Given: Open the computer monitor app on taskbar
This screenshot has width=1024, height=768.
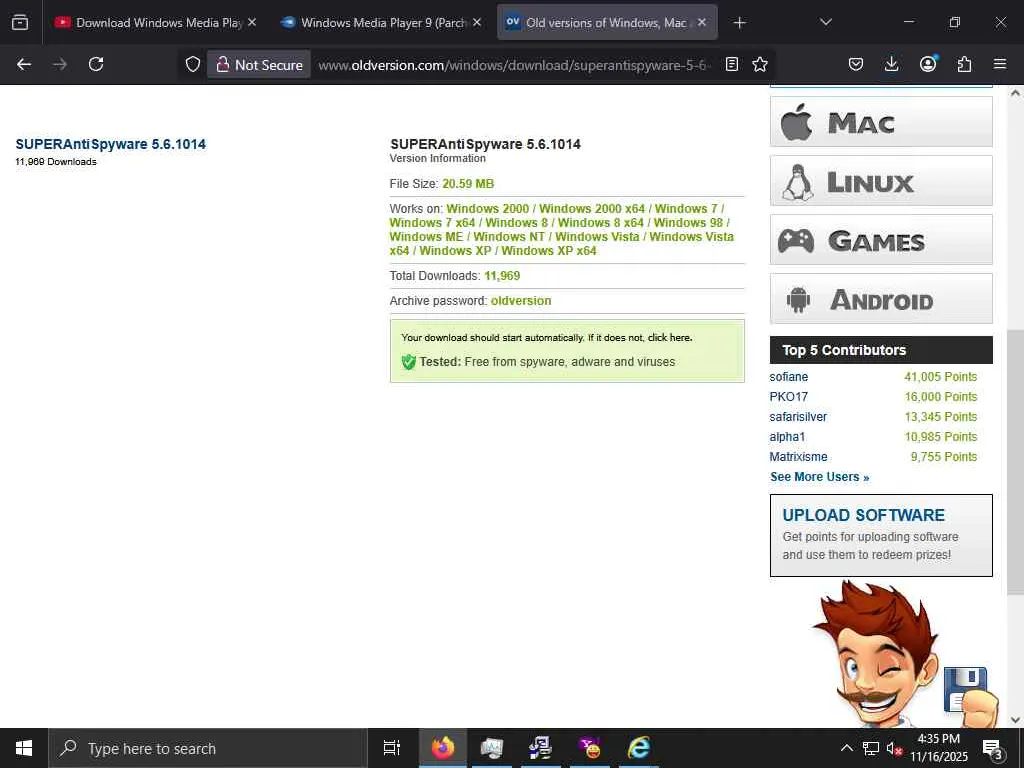Looking at the screenshot, I should pyautogui.click(x=492, y=748).
